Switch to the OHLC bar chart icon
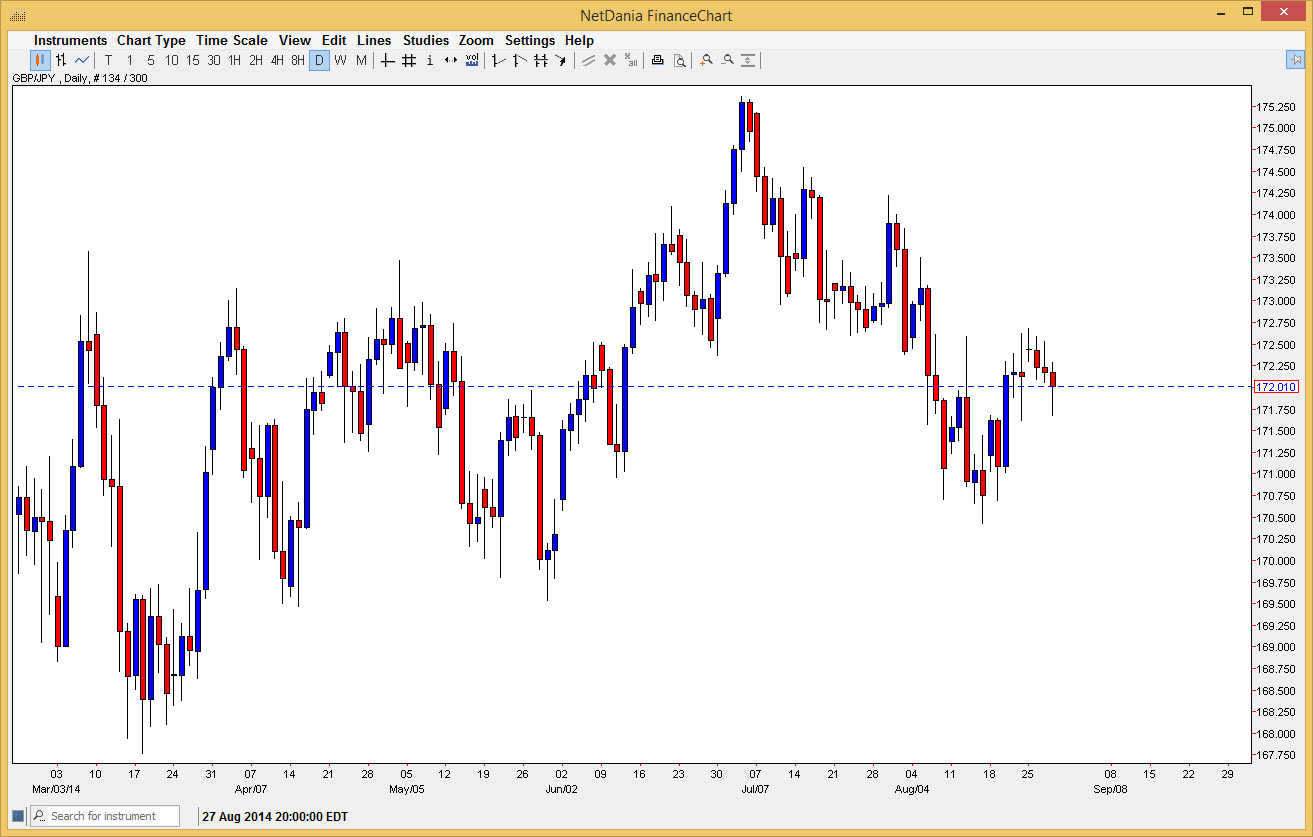The height and width of the screenshot is (837, 1313). [x=61, y=61]
